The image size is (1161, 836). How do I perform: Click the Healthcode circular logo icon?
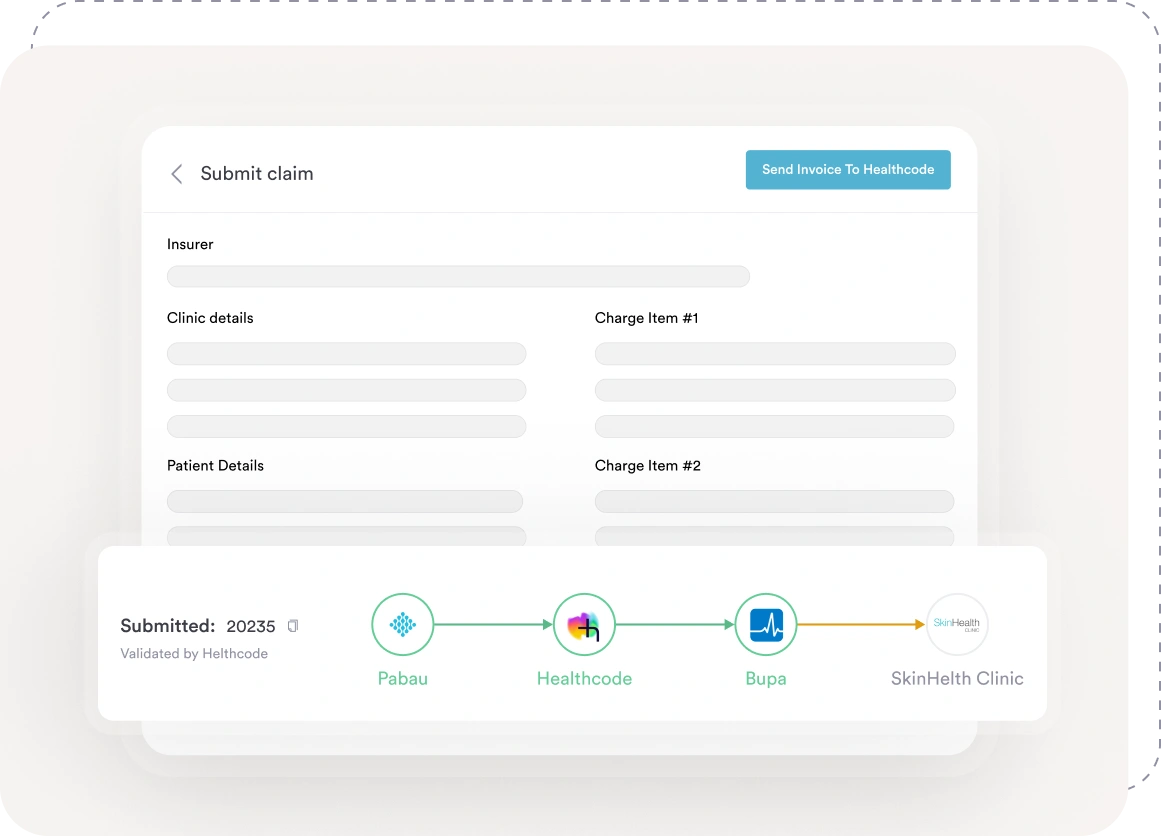point(584,625)
